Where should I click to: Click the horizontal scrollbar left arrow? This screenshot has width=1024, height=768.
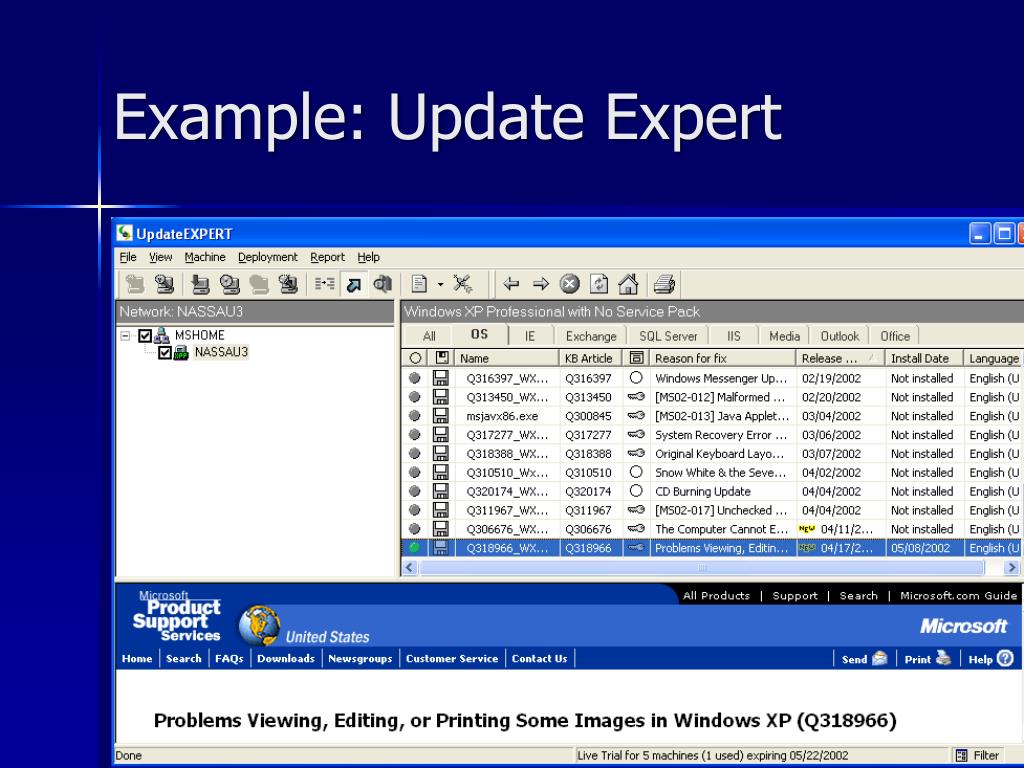[x=409, y=568]
